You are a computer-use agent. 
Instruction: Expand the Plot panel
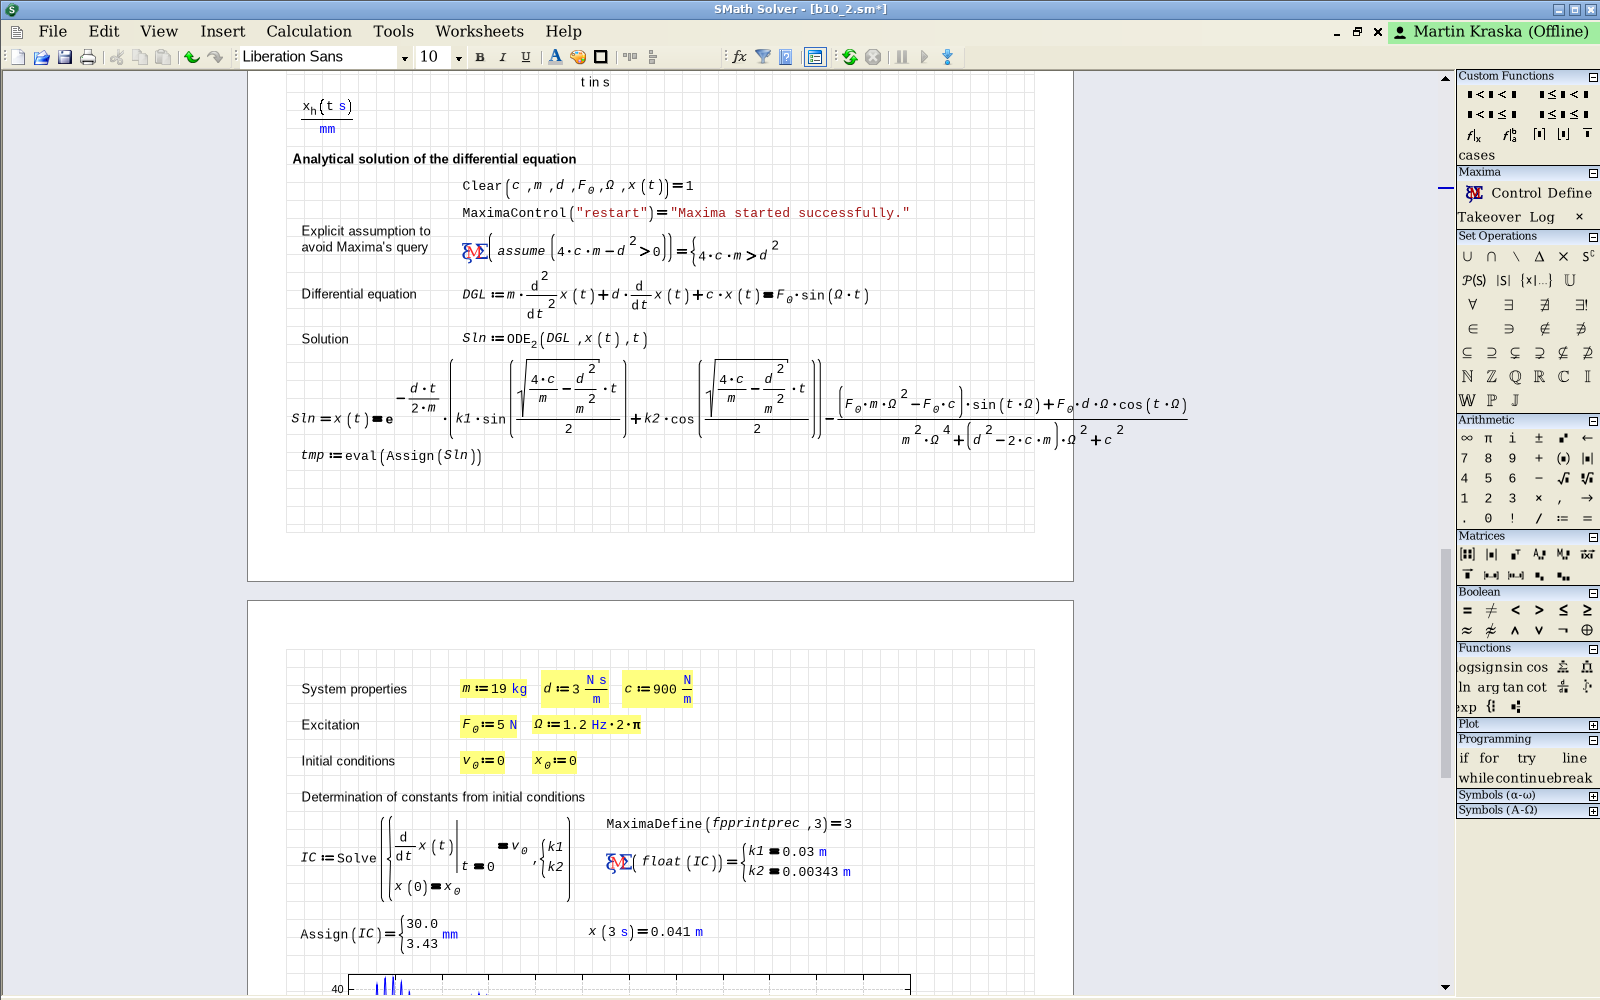click(x=1593, y=725)
